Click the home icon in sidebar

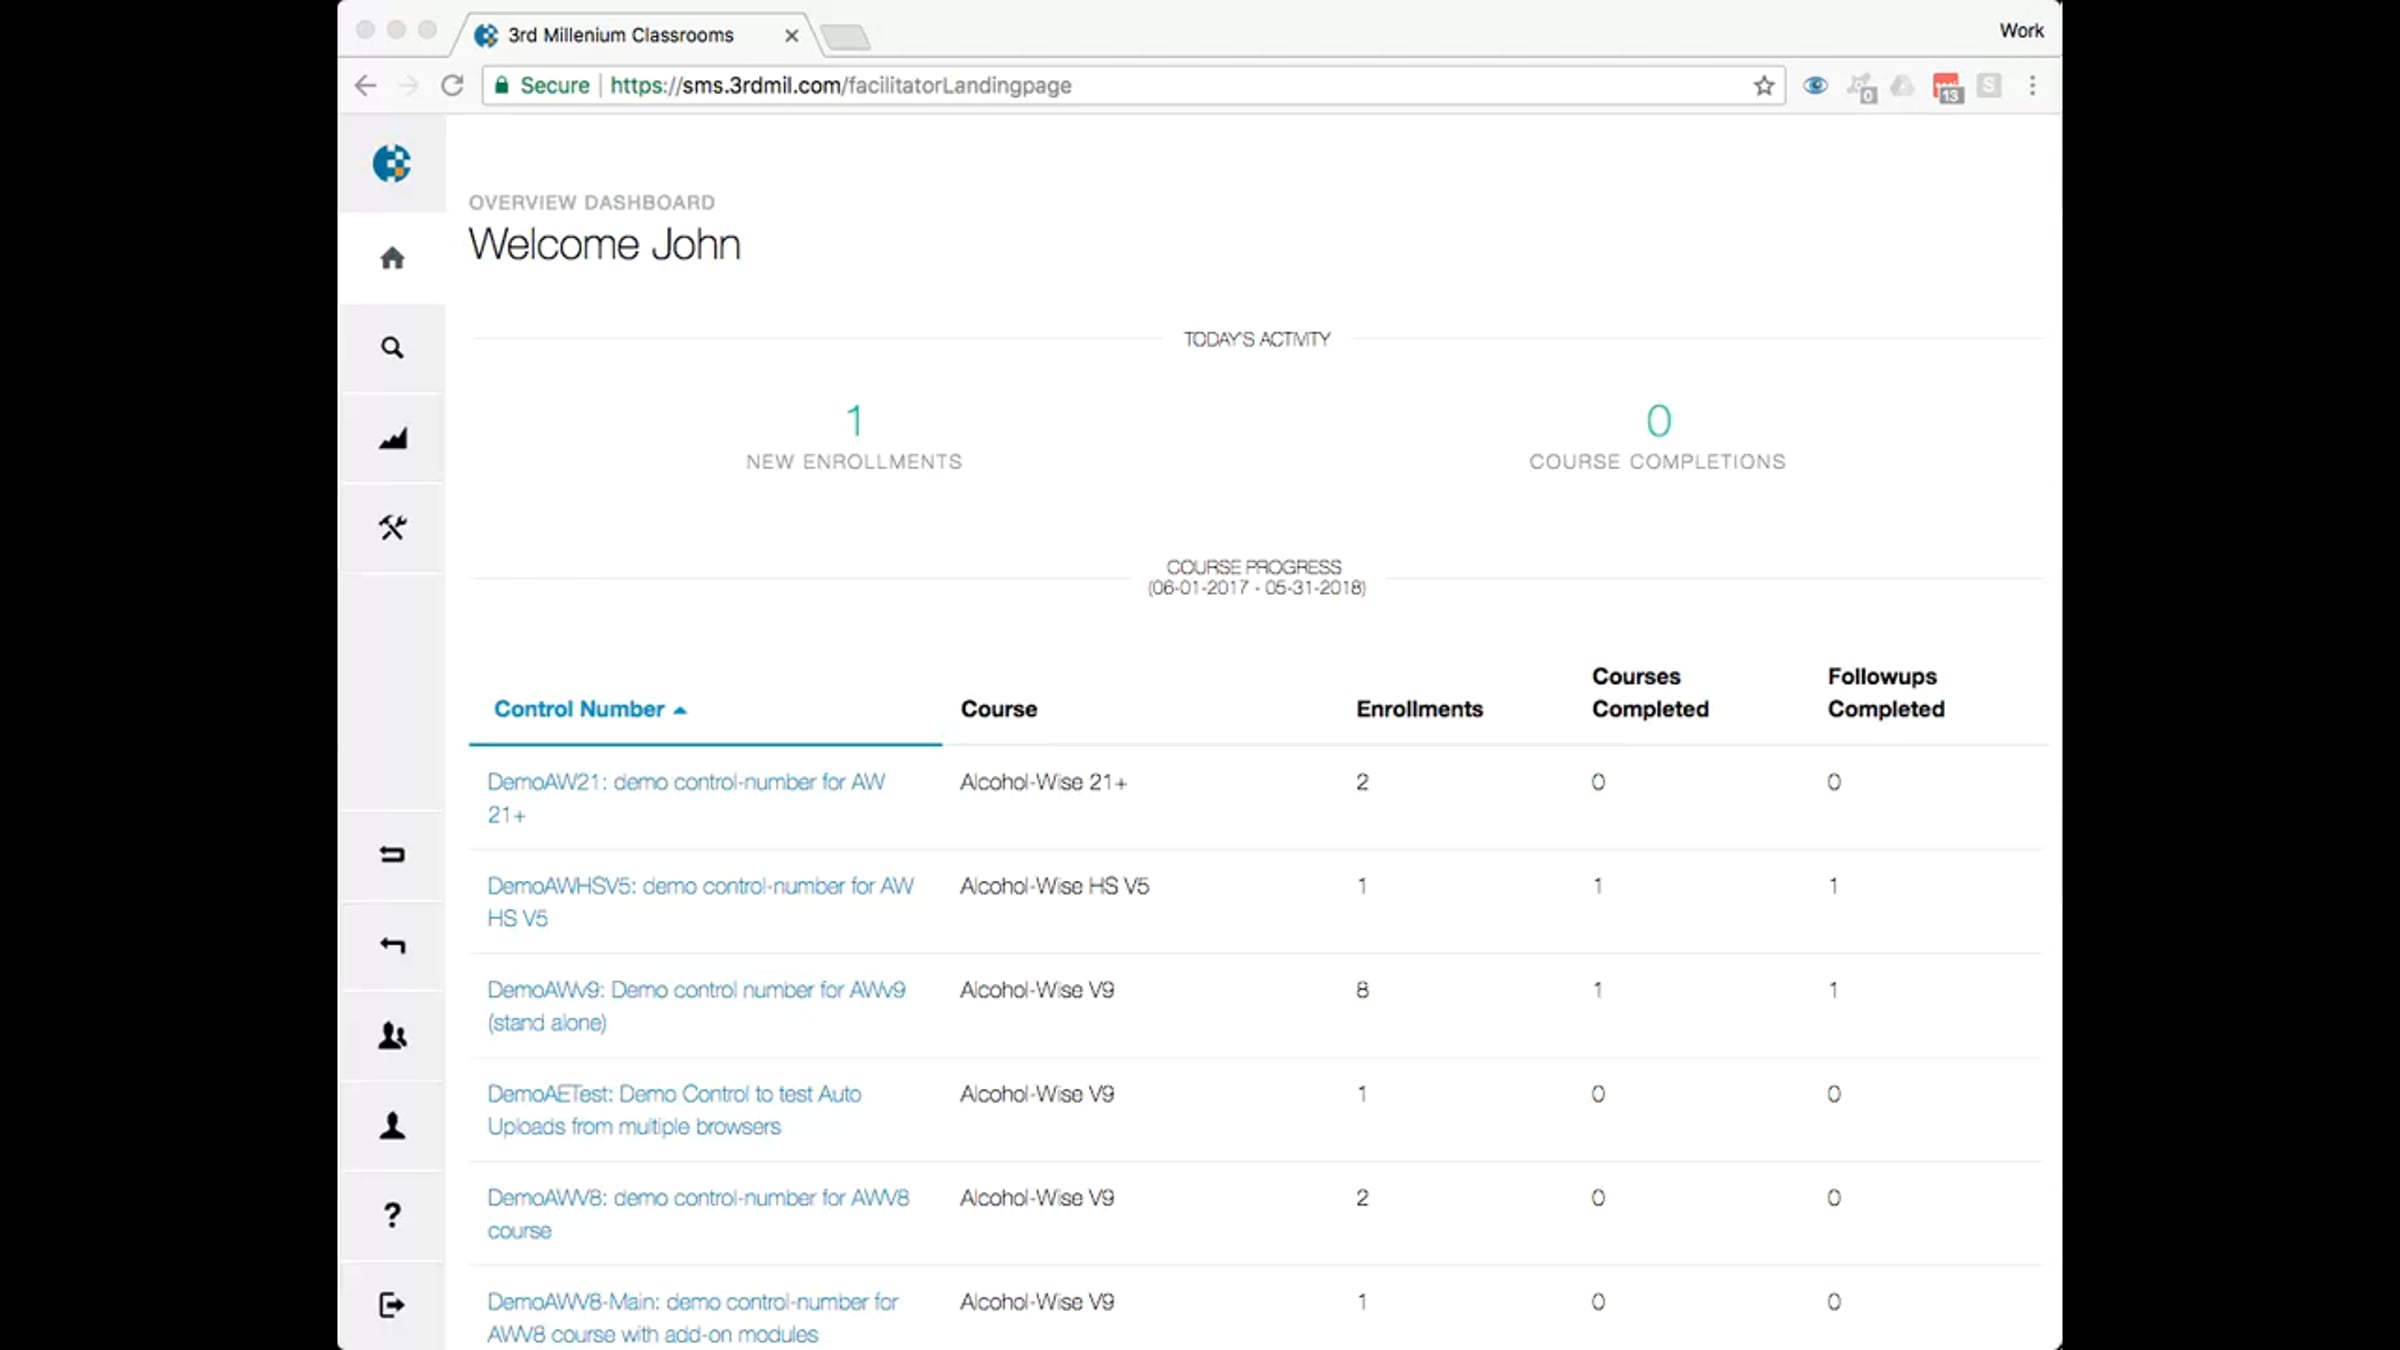coord(392,258)
